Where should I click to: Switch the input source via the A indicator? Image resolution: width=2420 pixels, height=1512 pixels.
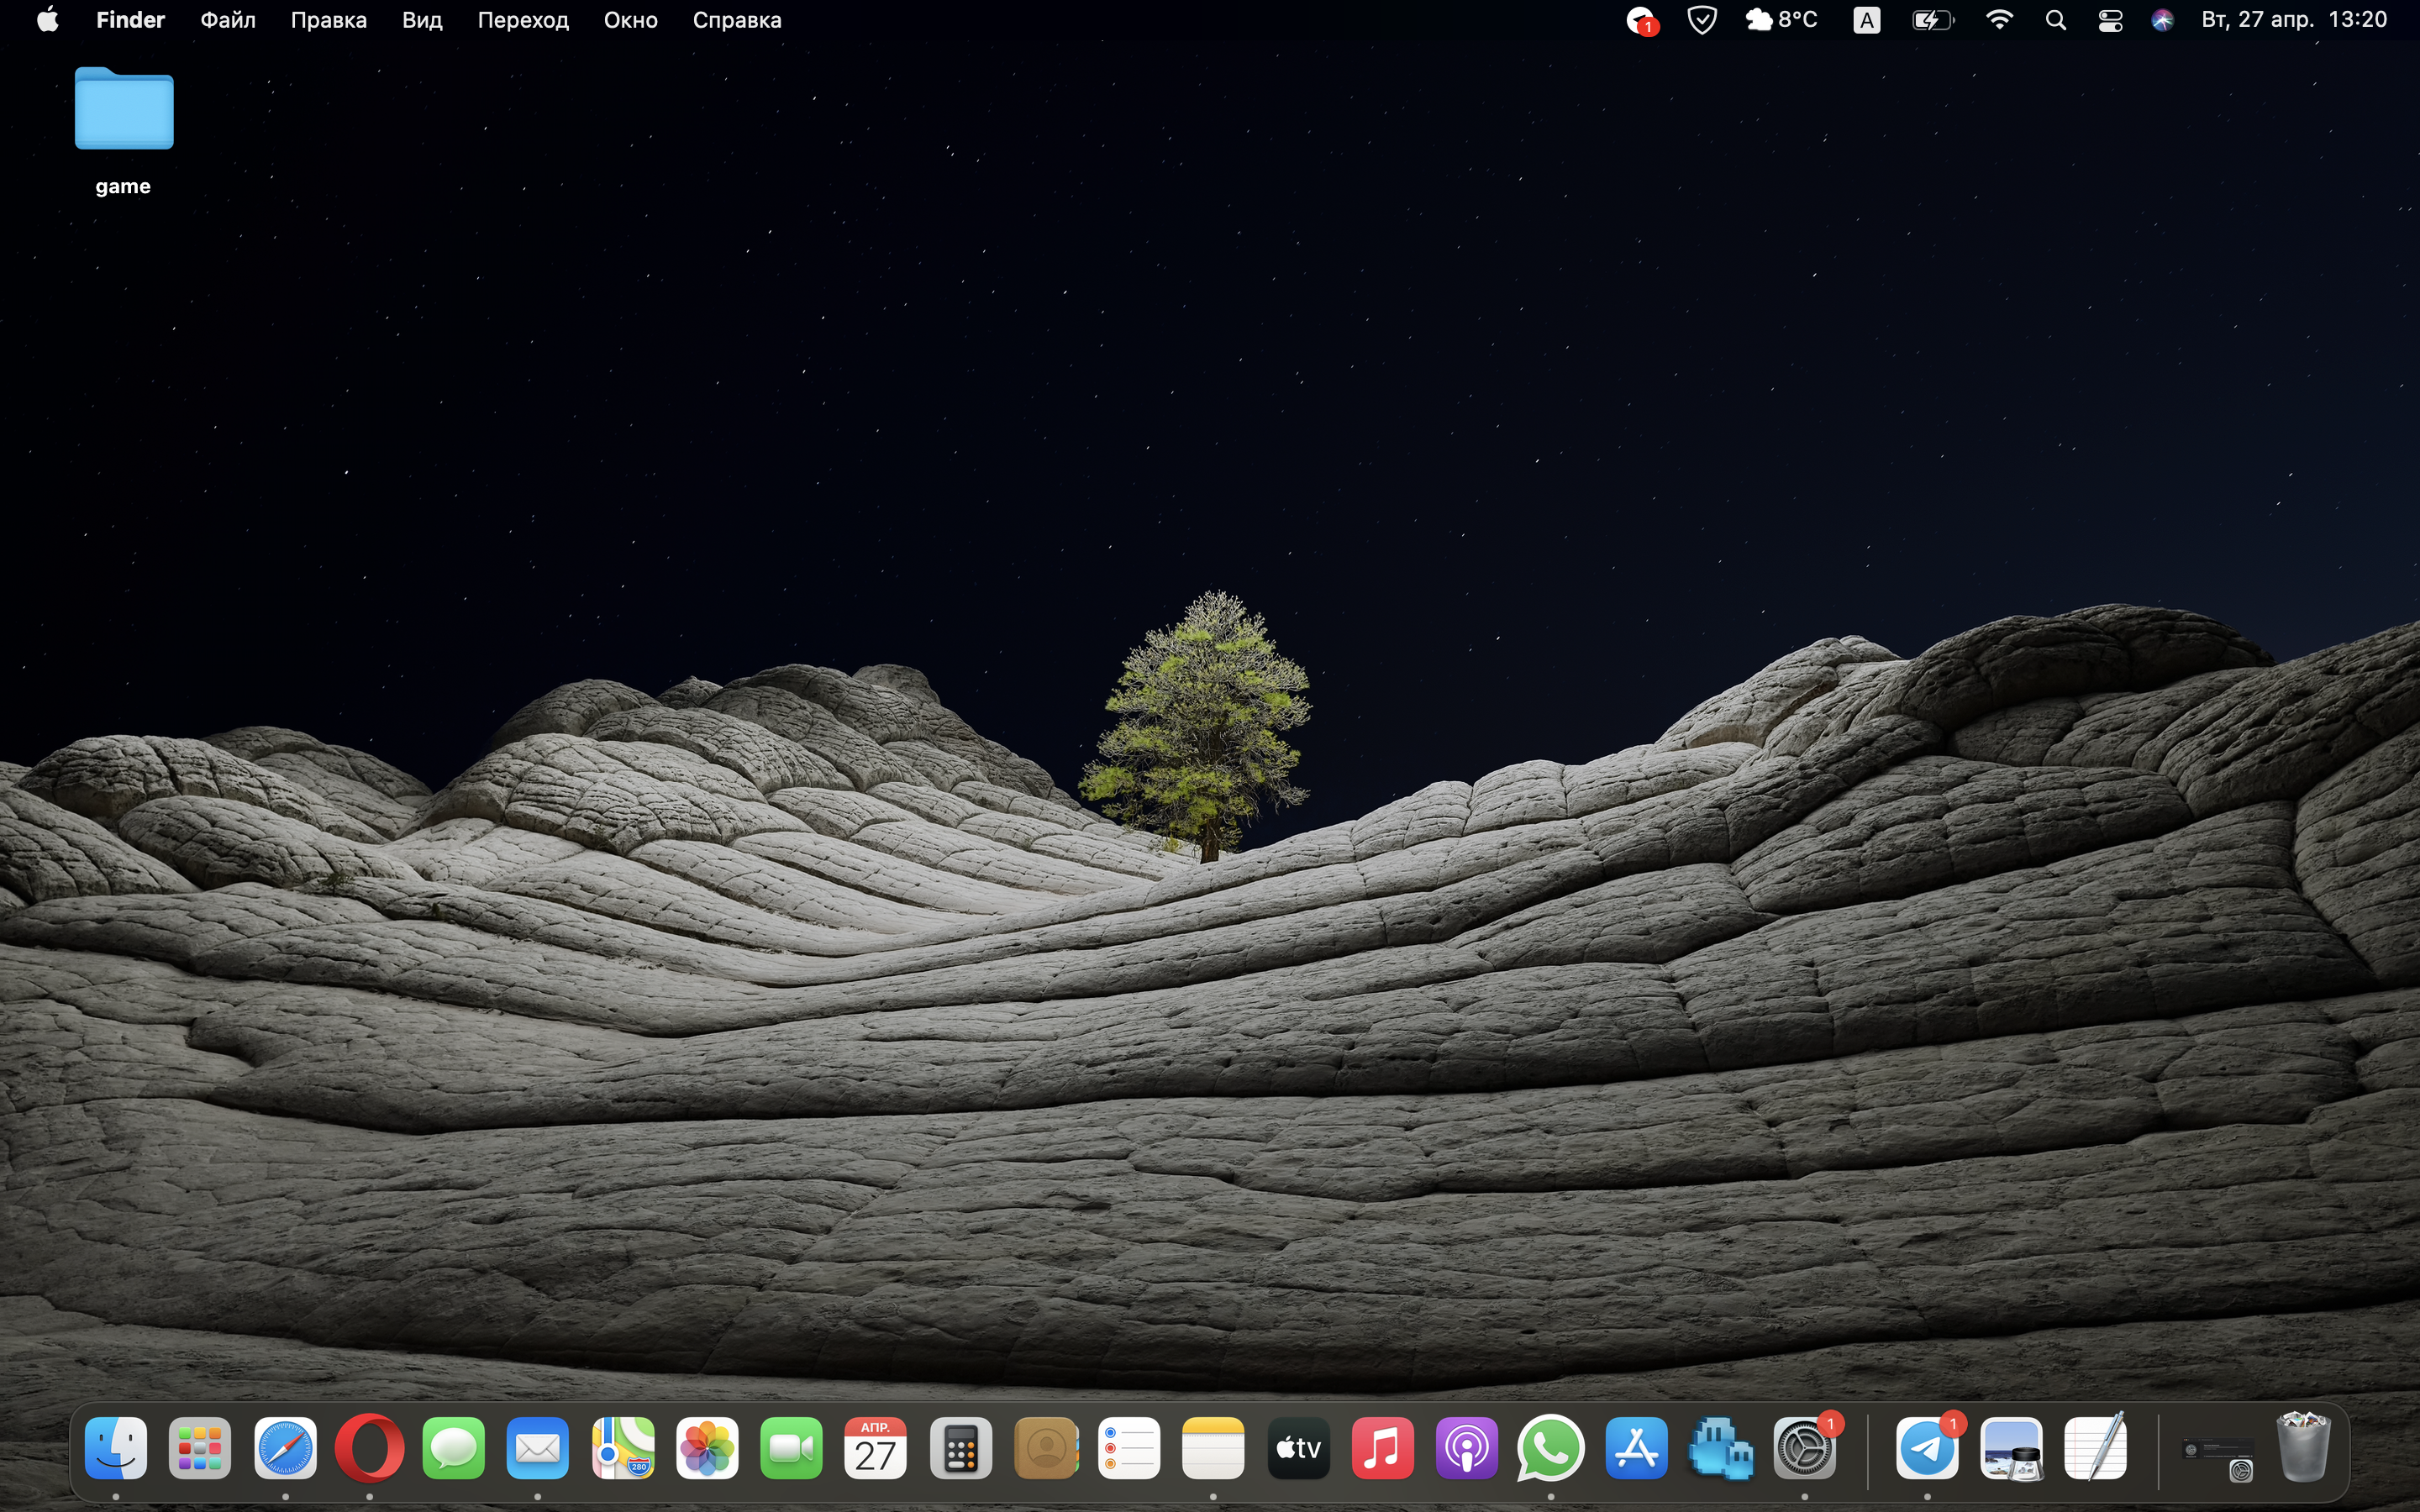click(1866, 21)
